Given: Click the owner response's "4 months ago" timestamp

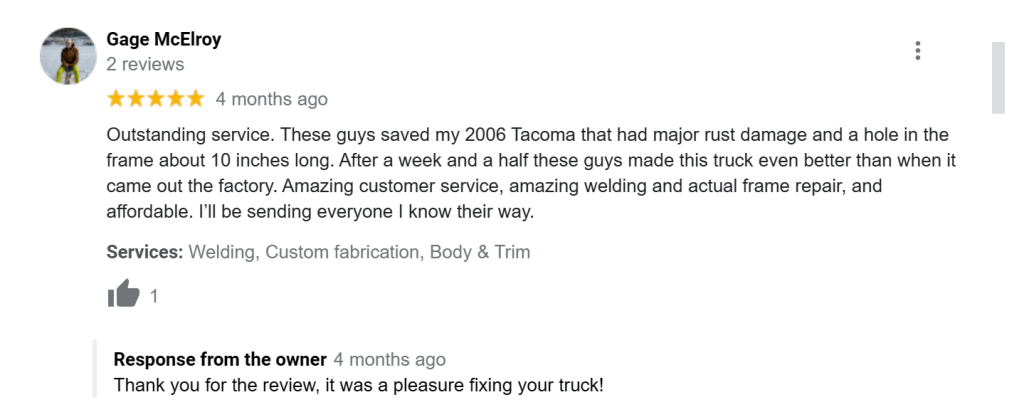Looking at the screenshot, I should (x=389, y=359).
